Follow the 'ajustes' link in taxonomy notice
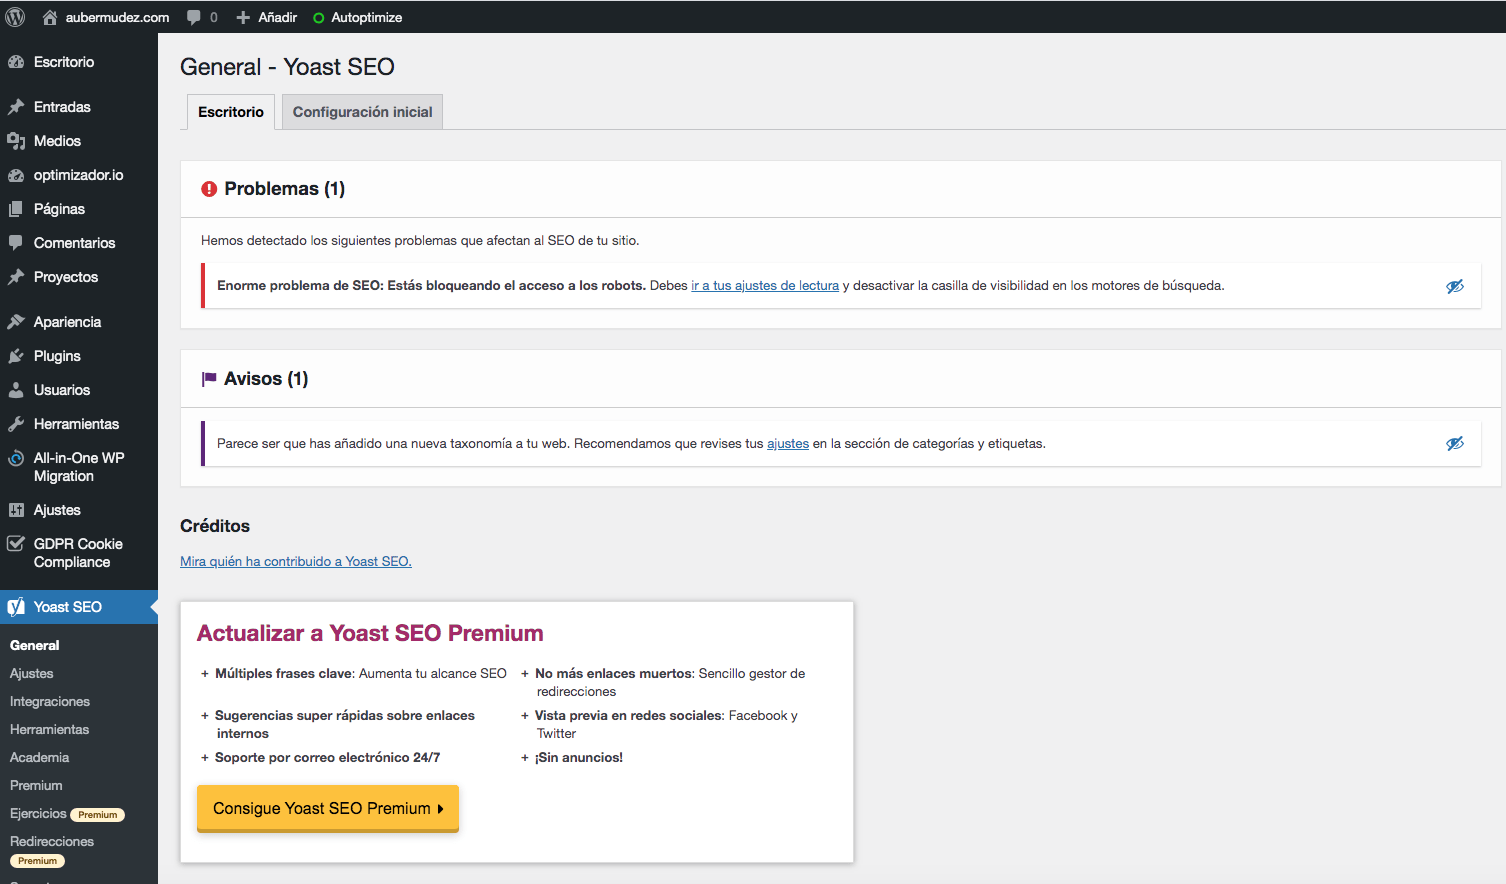The image size is (1506, 884). tap(788, 444)
